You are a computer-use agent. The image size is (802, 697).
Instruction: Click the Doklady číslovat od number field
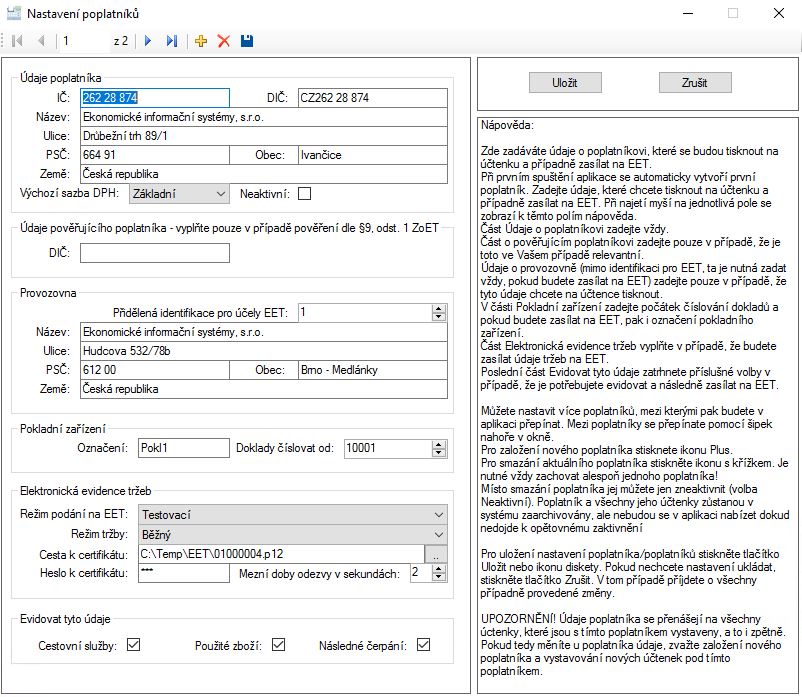click(388, 448)
